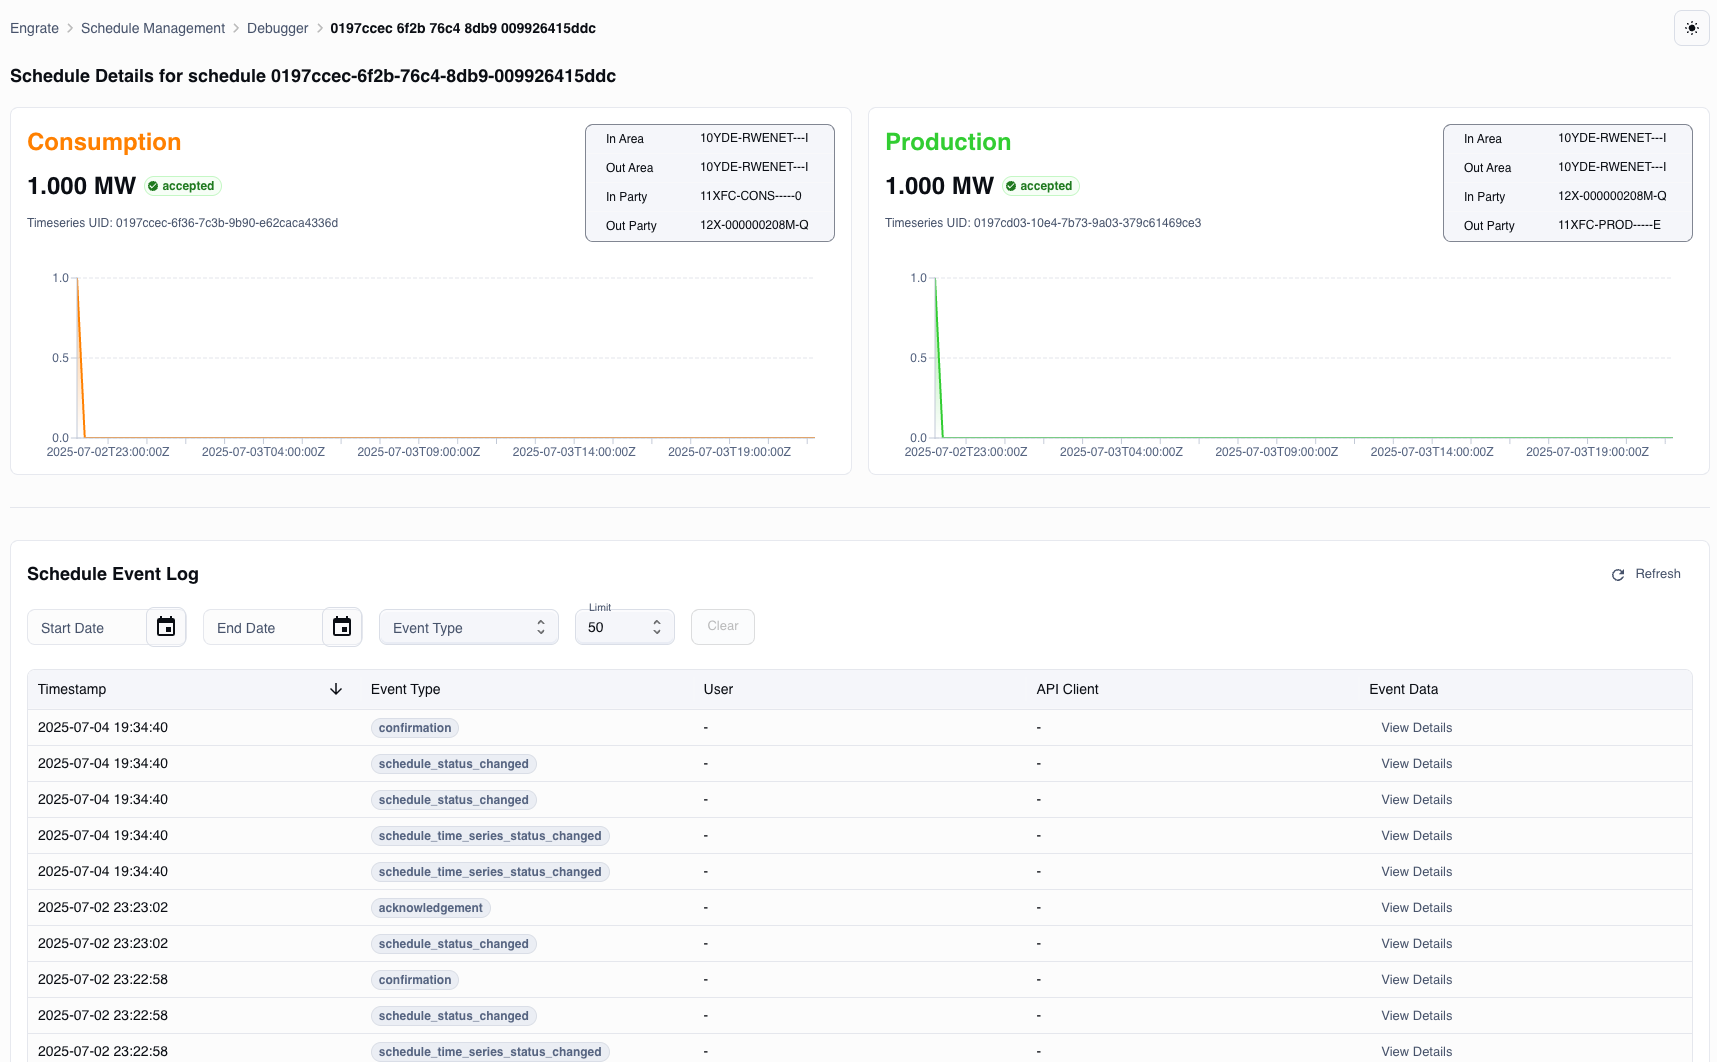The height and width of the screenshot is (1062, 1717).
Task: Open the End Date calendar picker icon
Action: coord(342,627)
